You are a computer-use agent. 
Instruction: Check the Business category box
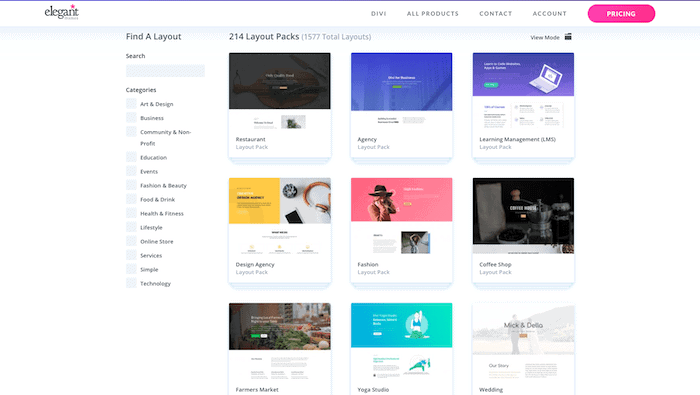(x=131, y=117)
